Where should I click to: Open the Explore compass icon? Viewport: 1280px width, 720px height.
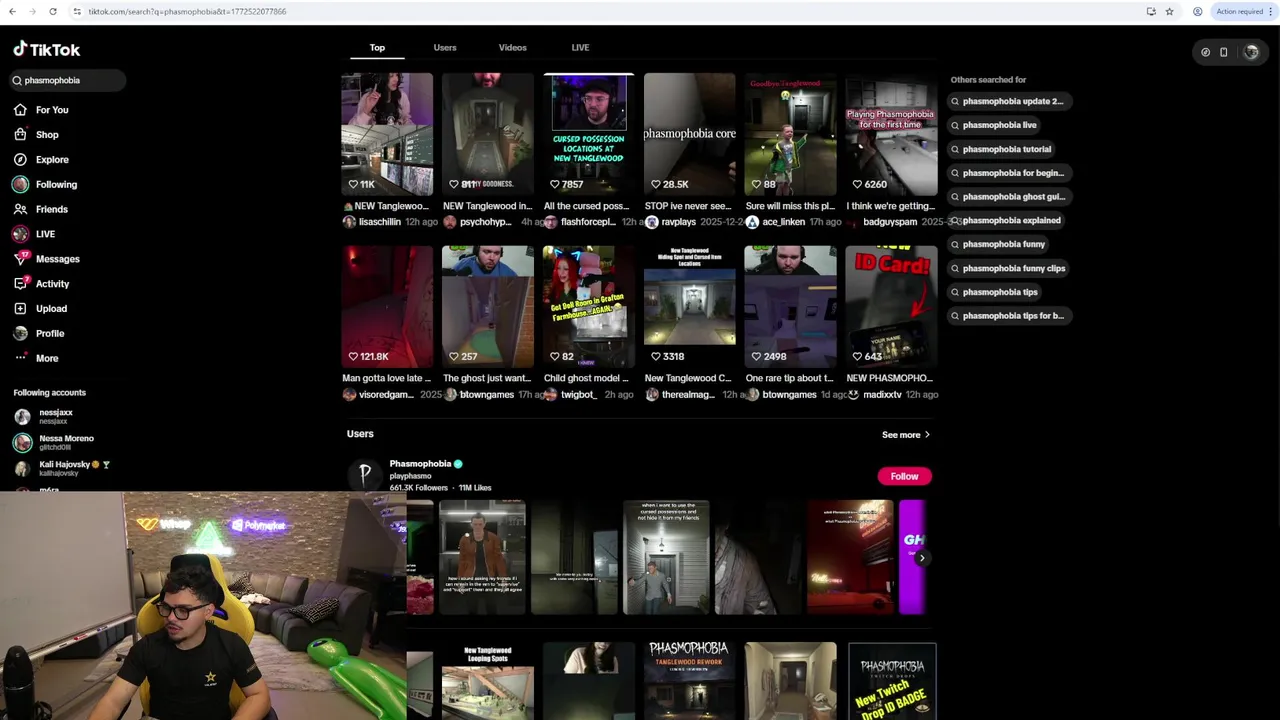pyautogui.click(x=20, y=159)
